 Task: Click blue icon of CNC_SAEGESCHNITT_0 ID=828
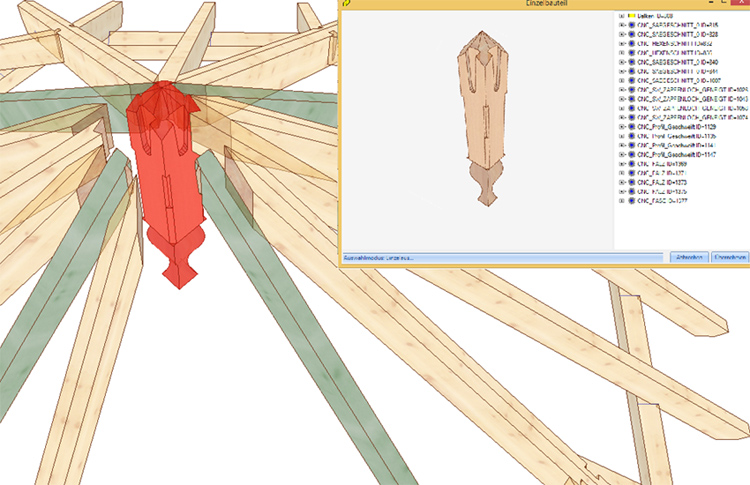pos(630,34)
